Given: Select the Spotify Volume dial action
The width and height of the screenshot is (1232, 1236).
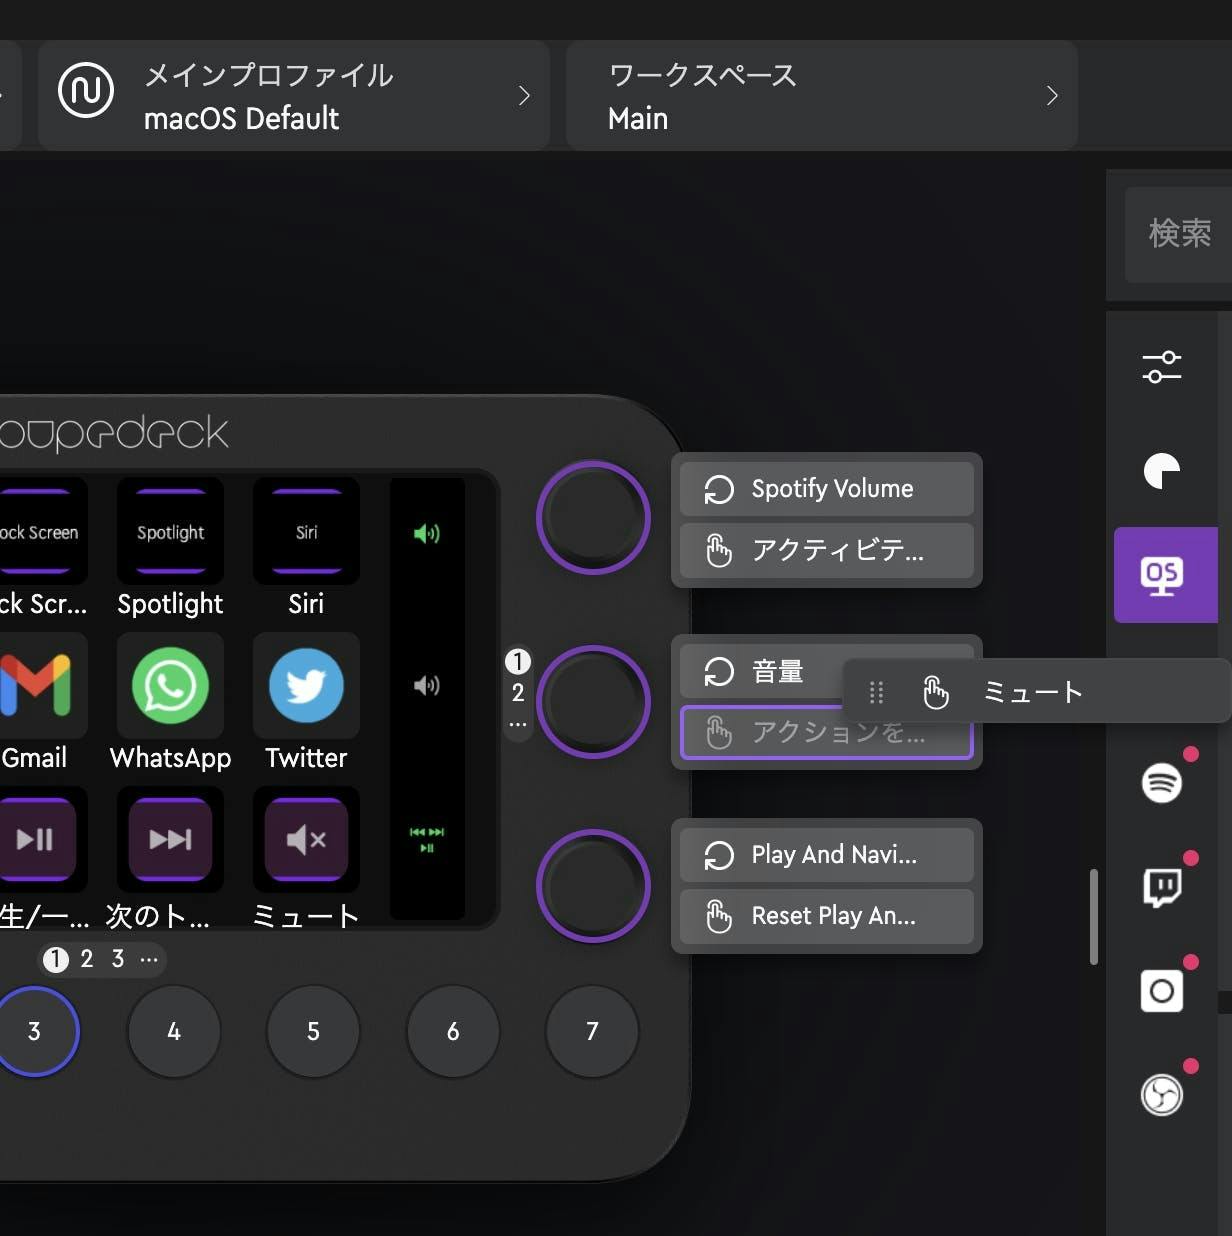Looking at the screenshot, I should click(x=826, y=489).
